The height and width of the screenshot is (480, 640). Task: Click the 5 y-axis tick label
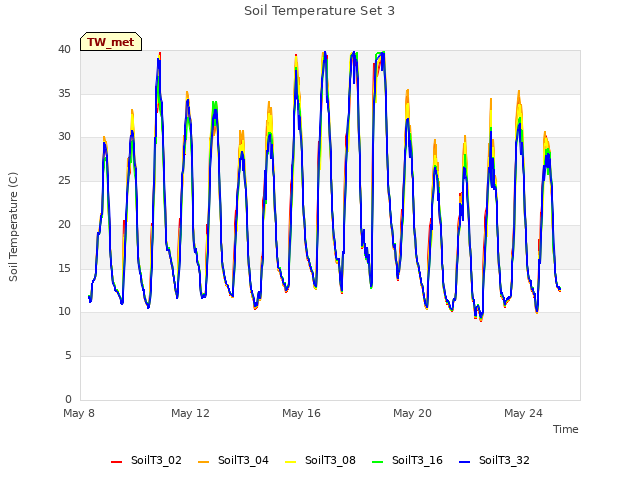(68, 356)
